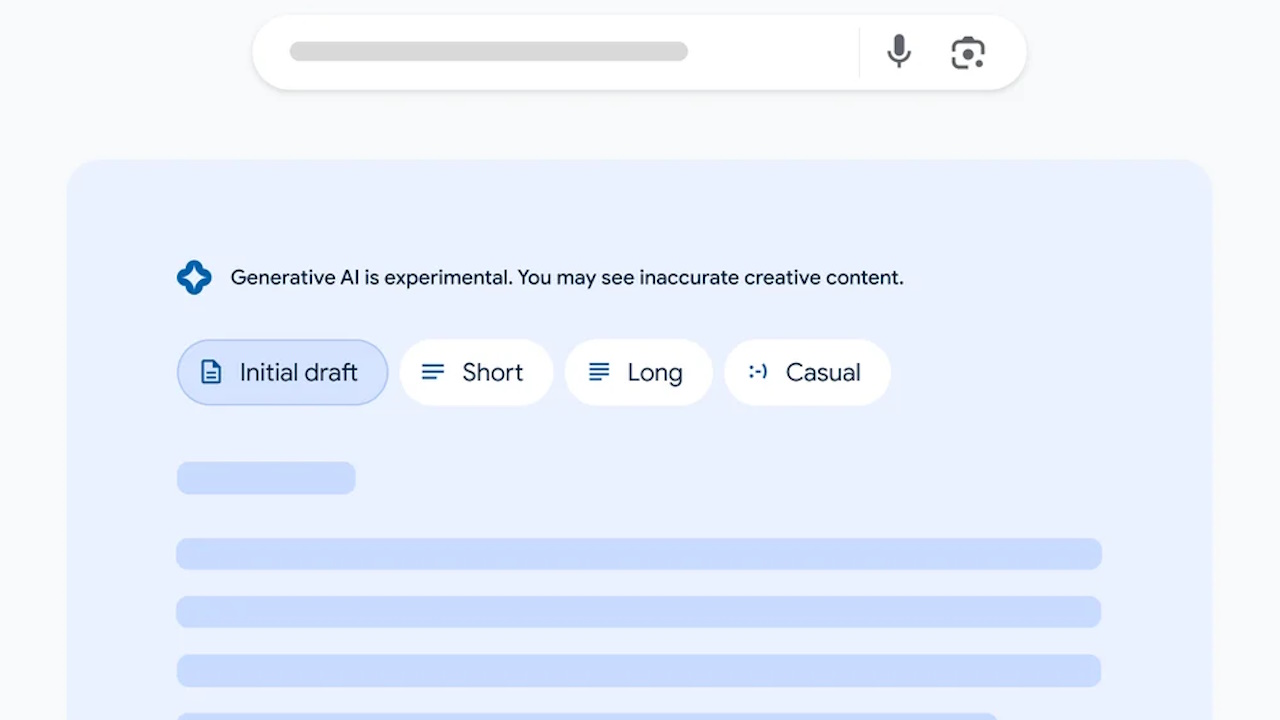This screenshot has width=1280, height=720.
Task: Click the blue Generative AI sparkle icon
Action: point(194,277)
